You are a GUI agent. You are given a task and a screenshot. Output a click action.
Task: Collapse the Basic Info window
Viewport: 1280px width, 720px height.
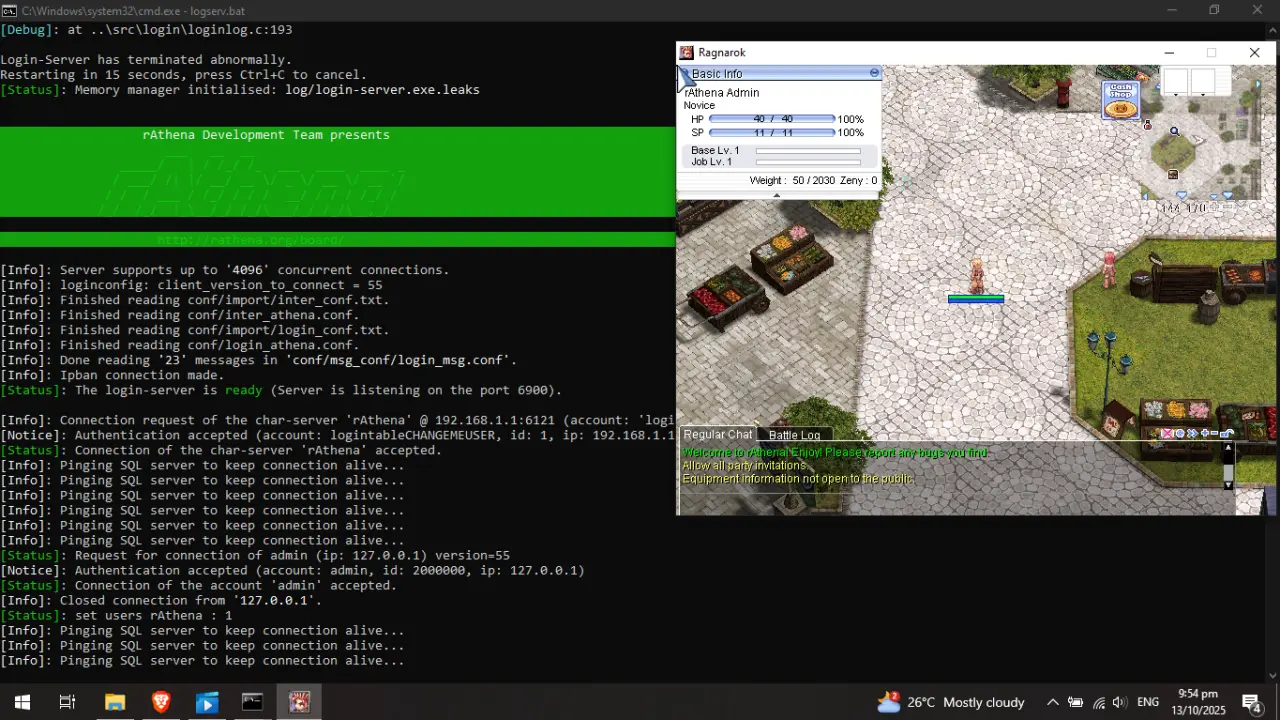coord(874,73)
